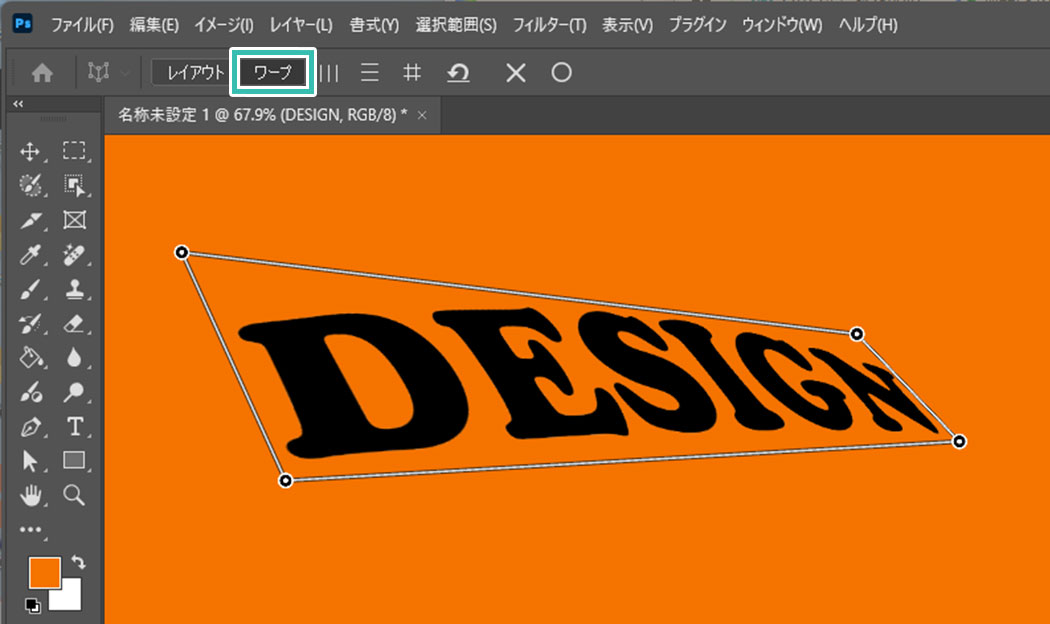This screenshot has height=624, width=1050.
Task: Select the Pen tool
Action: (30, 427)
